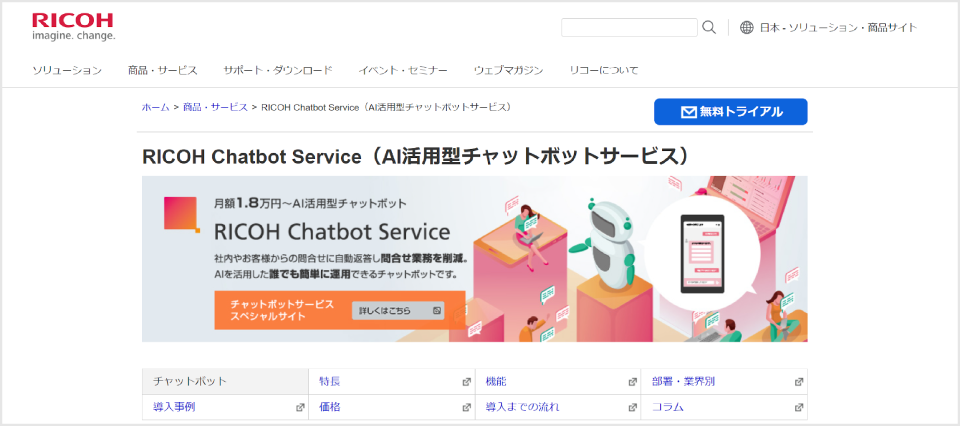
Task: Open the 価格 link
Action: coord(329,407)
